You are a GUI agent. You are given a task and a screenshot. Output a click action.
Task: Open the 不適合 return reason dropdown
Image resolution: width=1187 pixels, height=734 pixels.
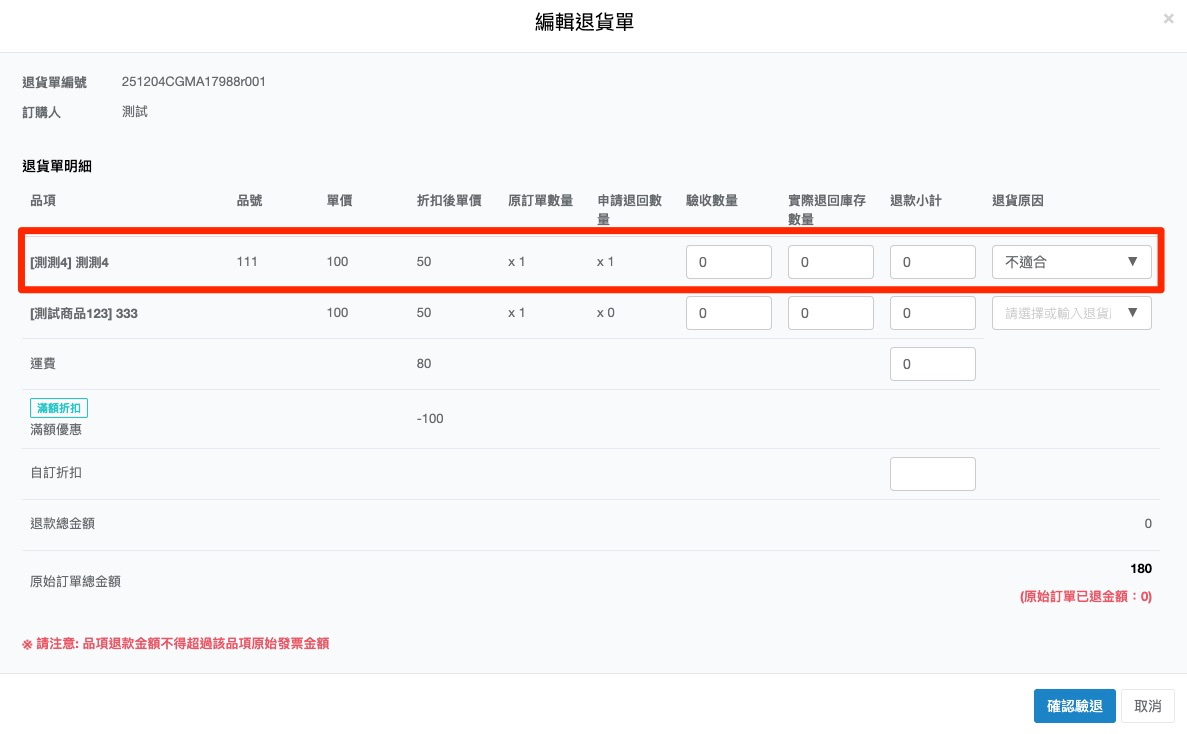tap(1071, 262)
